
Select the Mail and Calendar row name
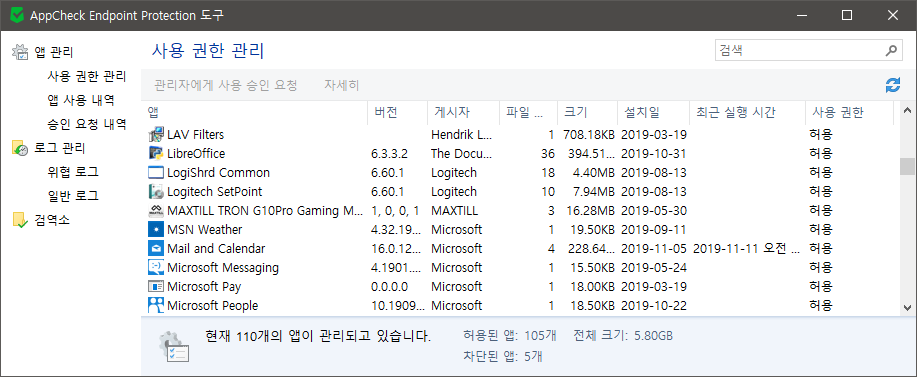tap(216, 248)
